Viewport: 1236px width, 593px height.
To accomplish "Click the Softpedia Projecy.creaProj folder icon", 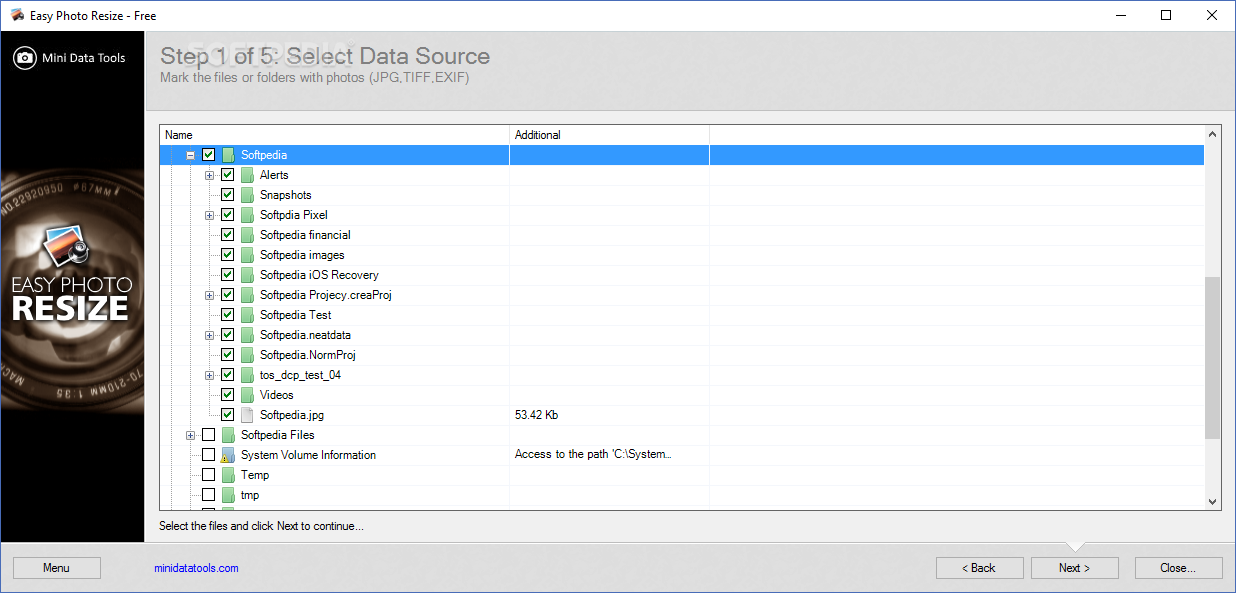I will point(247,295).
